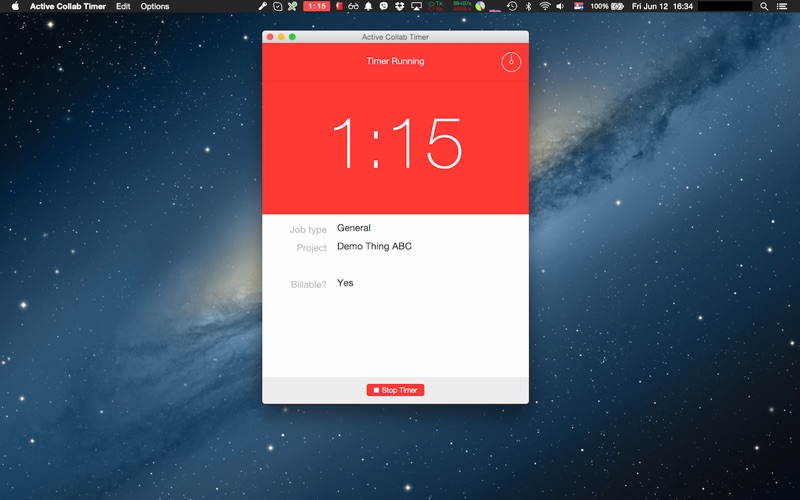The width and height of the screenshot is (800, 500).
Task: Open Spotlight search magnifier
Action: (x=764, y=6)
